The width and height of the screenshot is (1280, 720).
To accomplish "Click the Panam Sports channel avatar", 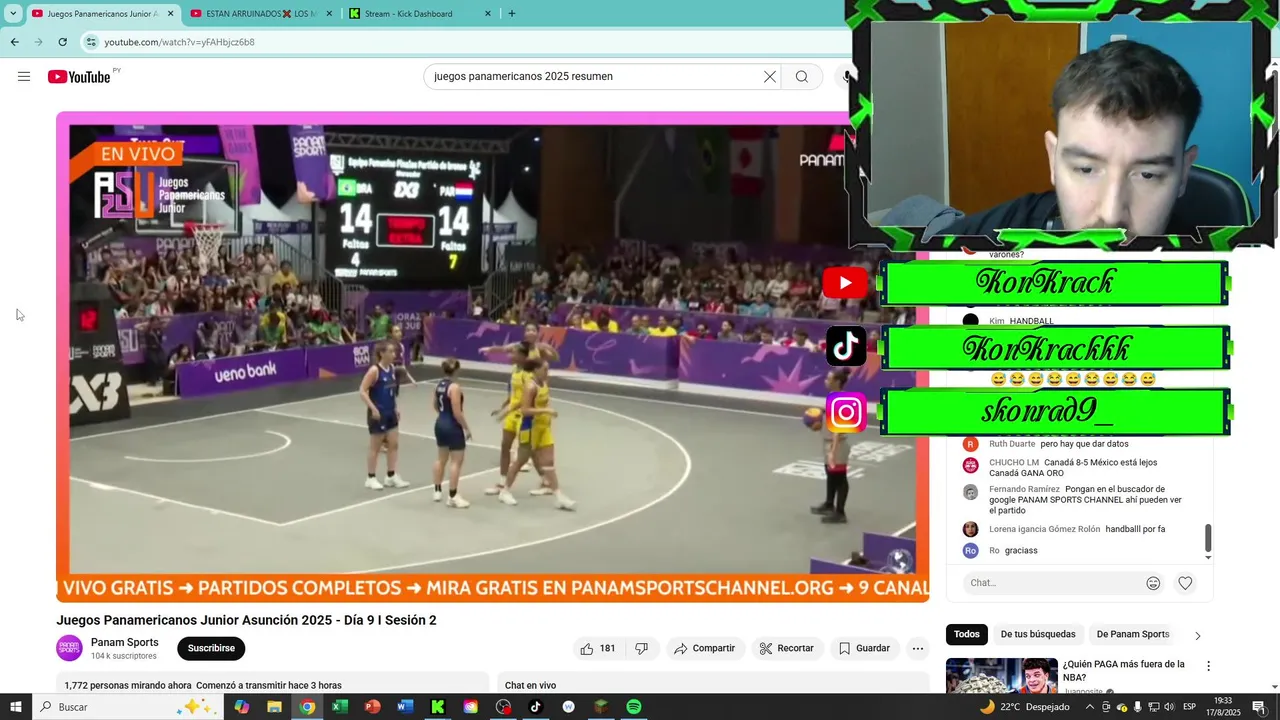I will 69,648.
